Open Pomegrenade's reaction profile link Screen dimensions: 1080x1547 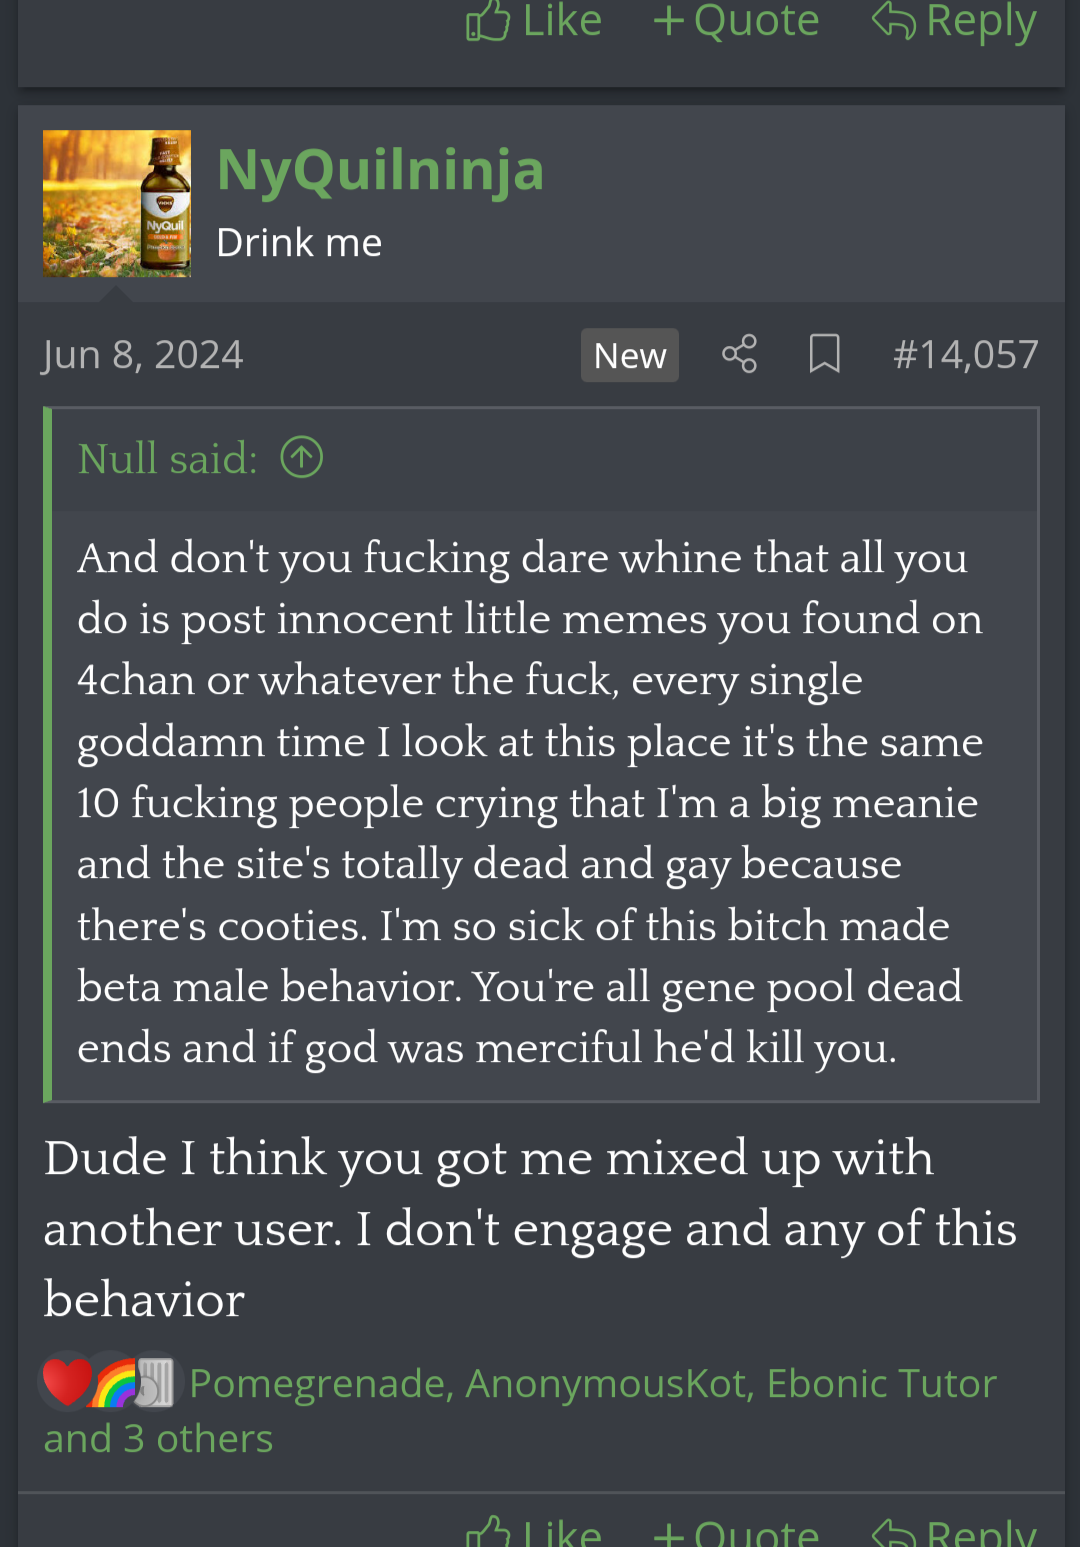[318, 1383]
